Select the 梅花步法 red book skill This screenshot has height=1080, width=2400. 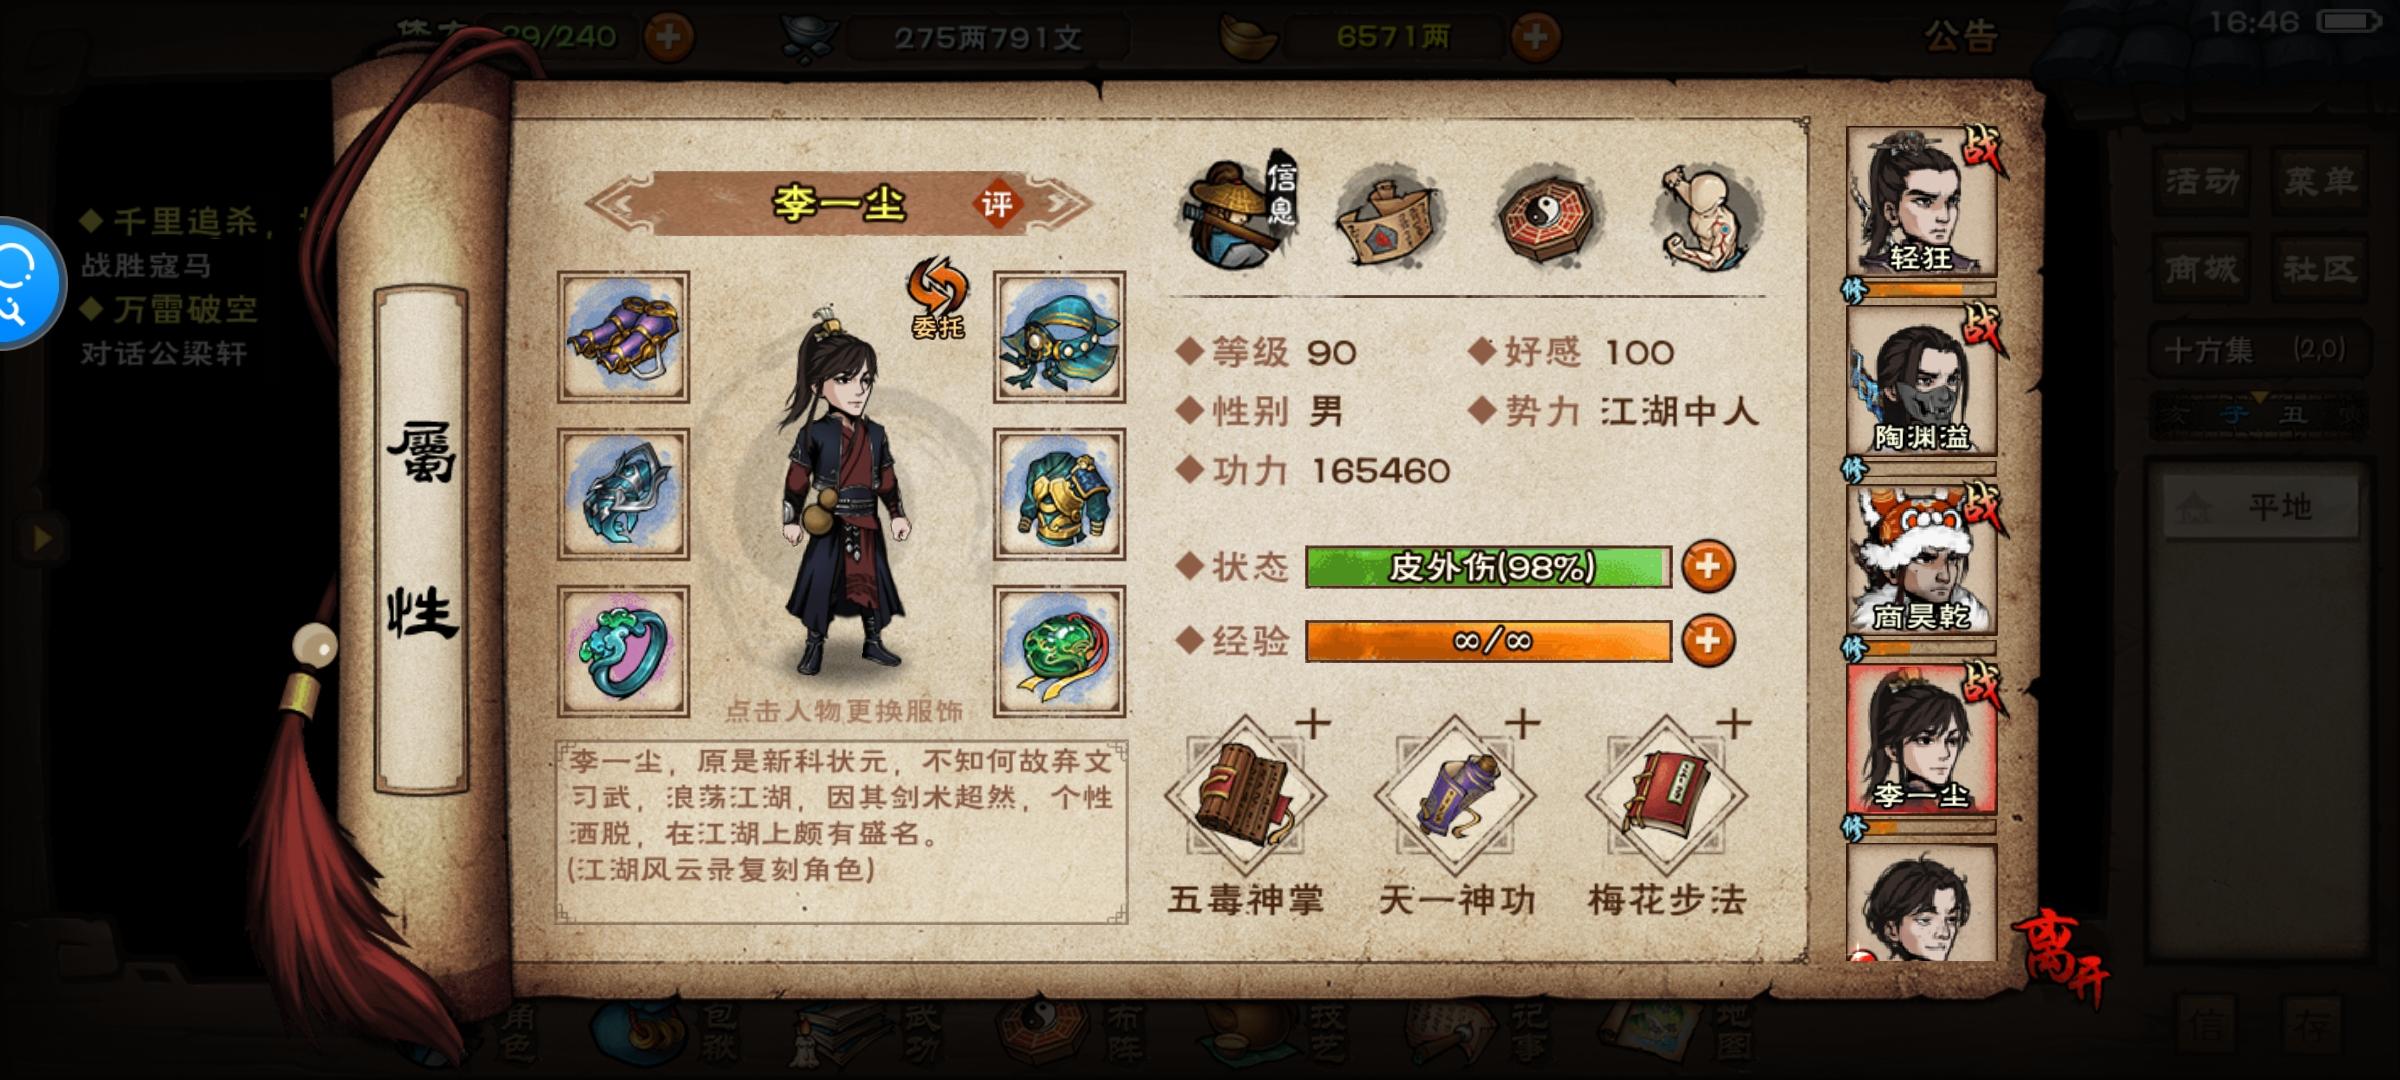point(1666,797)
